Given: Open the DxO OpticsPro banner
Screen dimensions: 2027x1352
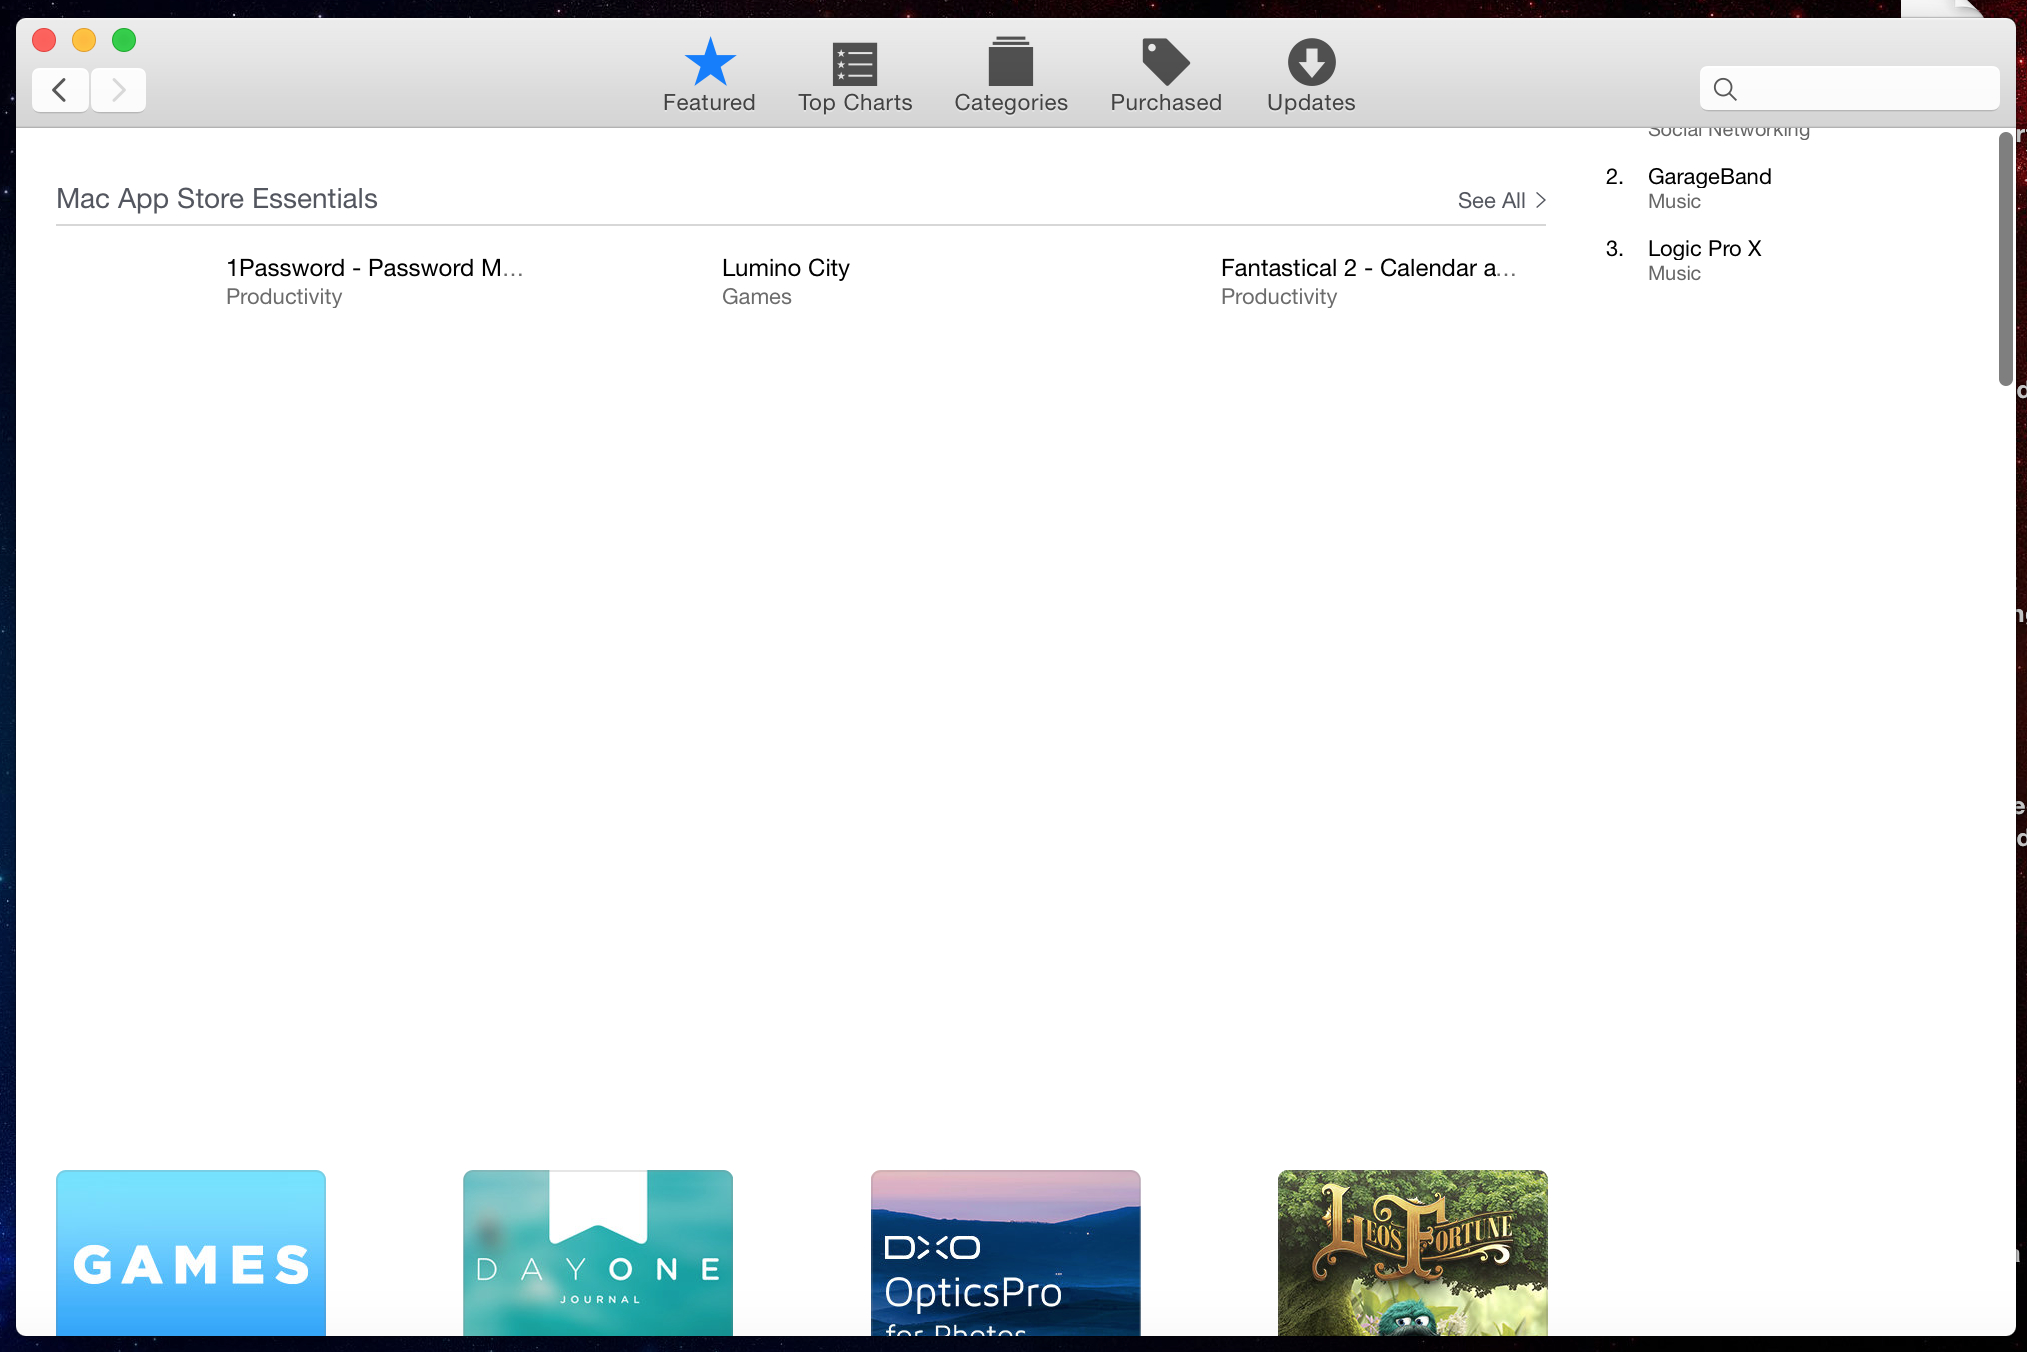Looking at the screenshot, I should (1005, 1253).
